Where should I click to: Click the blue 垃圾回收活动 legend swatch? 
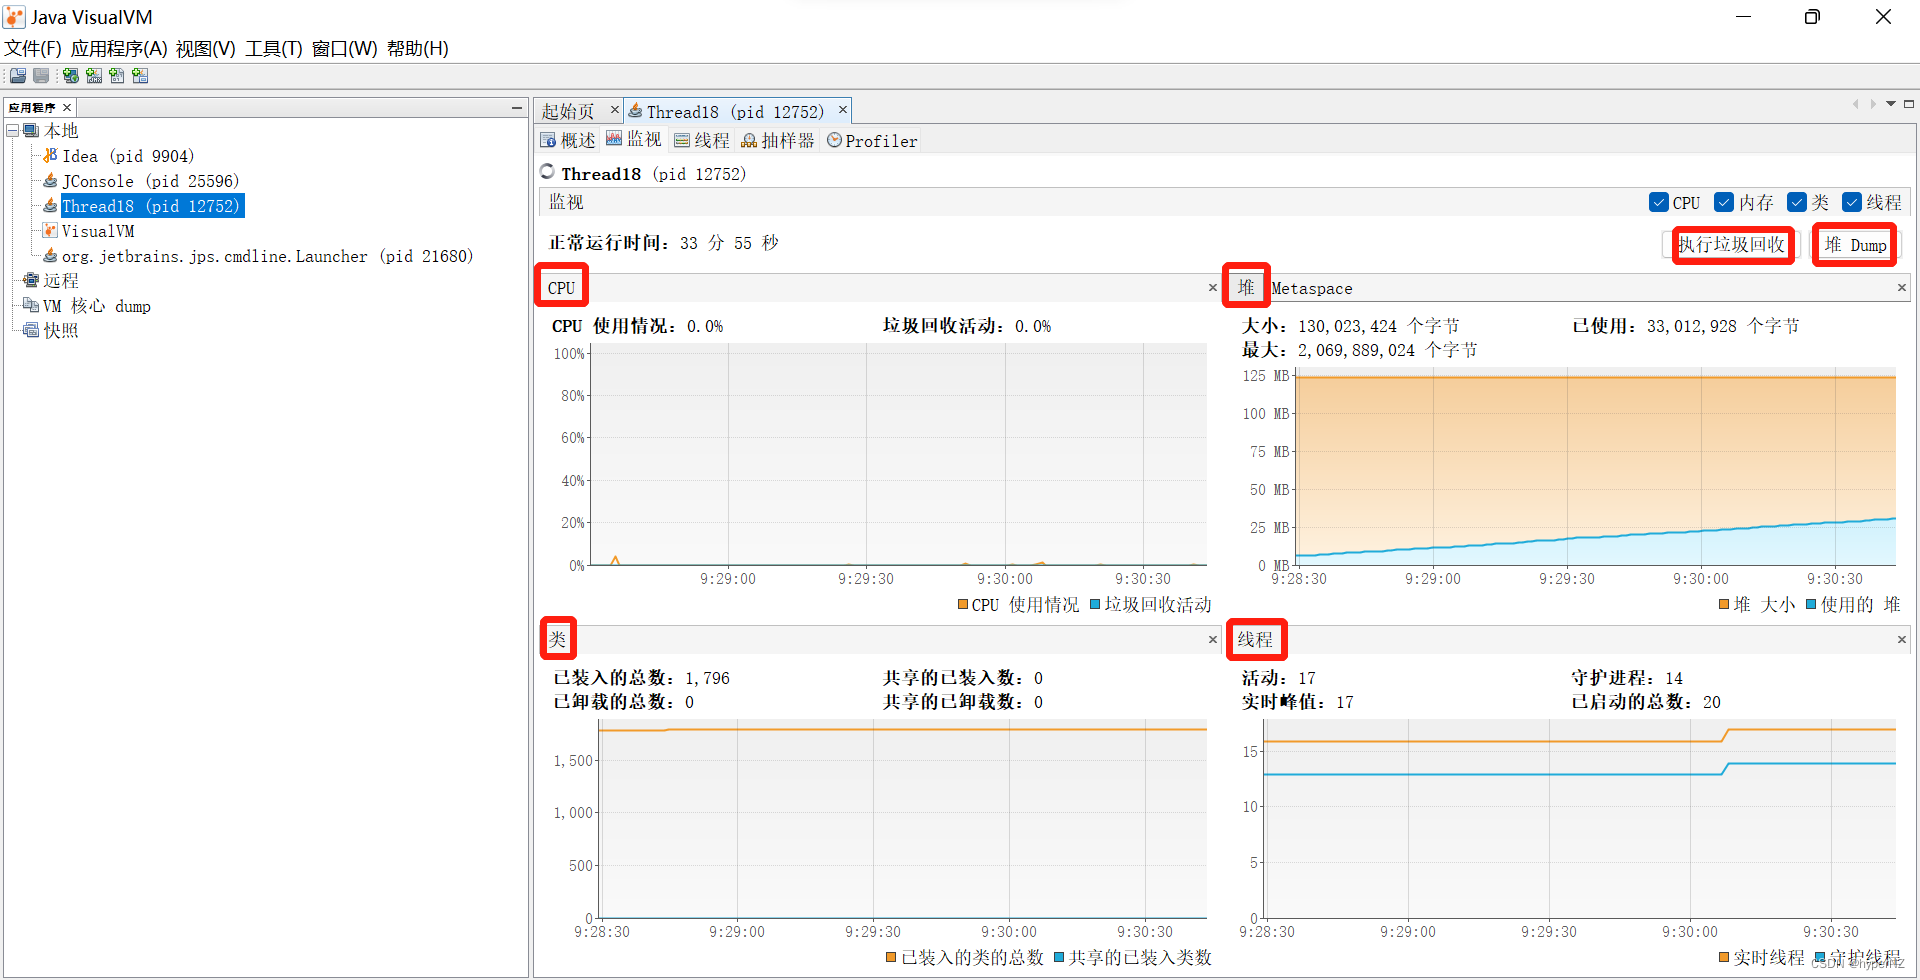pos(1095,604)
